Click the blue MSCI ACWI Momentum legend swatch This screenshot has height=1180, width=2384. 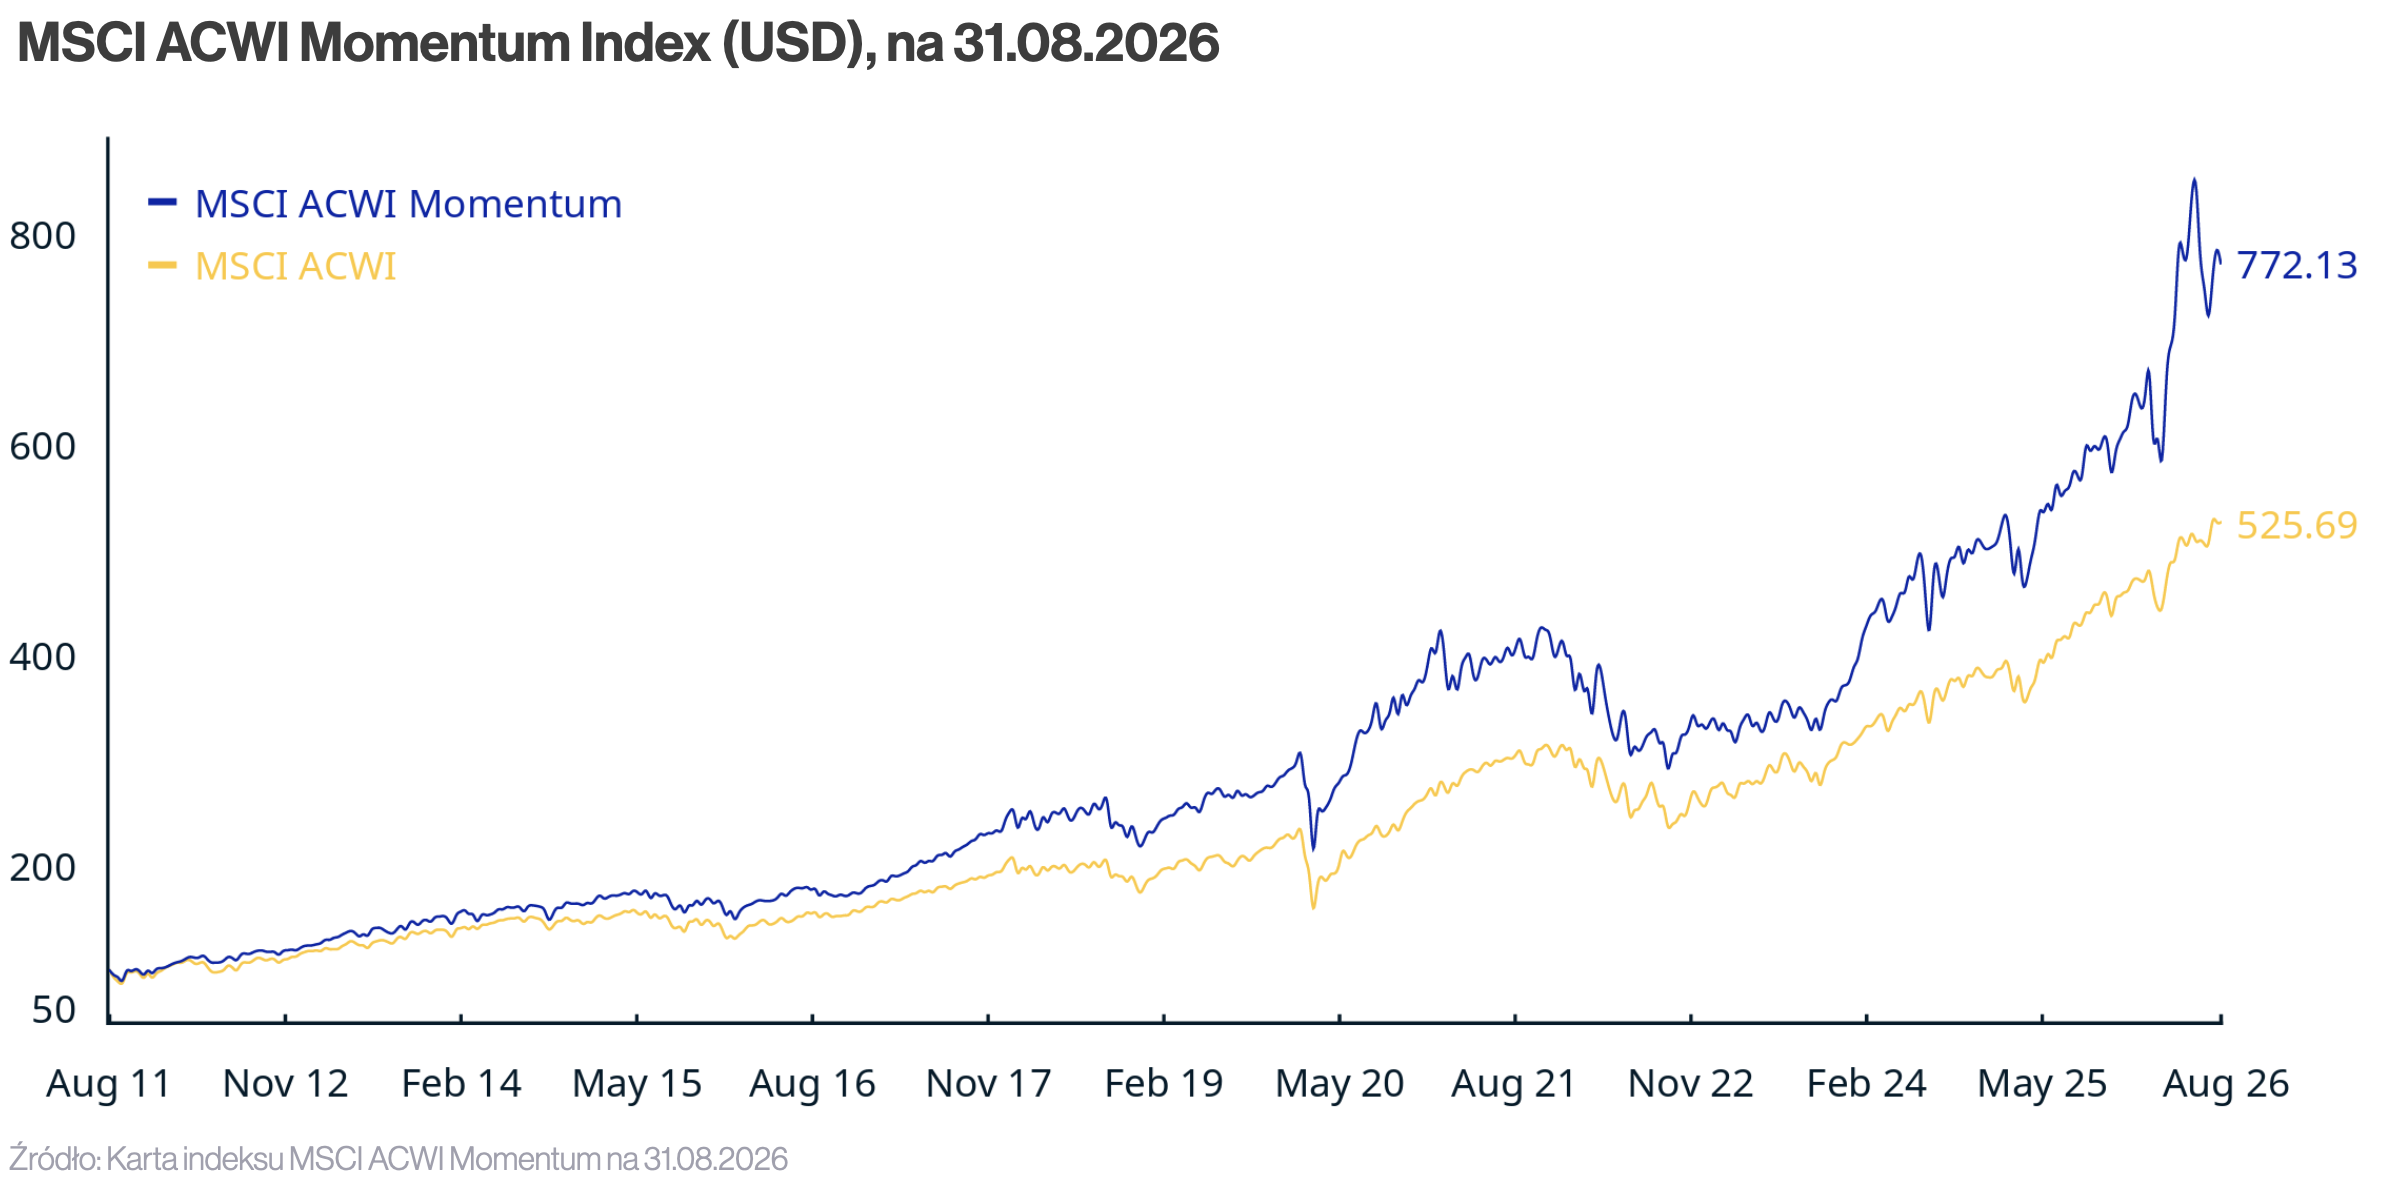point(162,203)
